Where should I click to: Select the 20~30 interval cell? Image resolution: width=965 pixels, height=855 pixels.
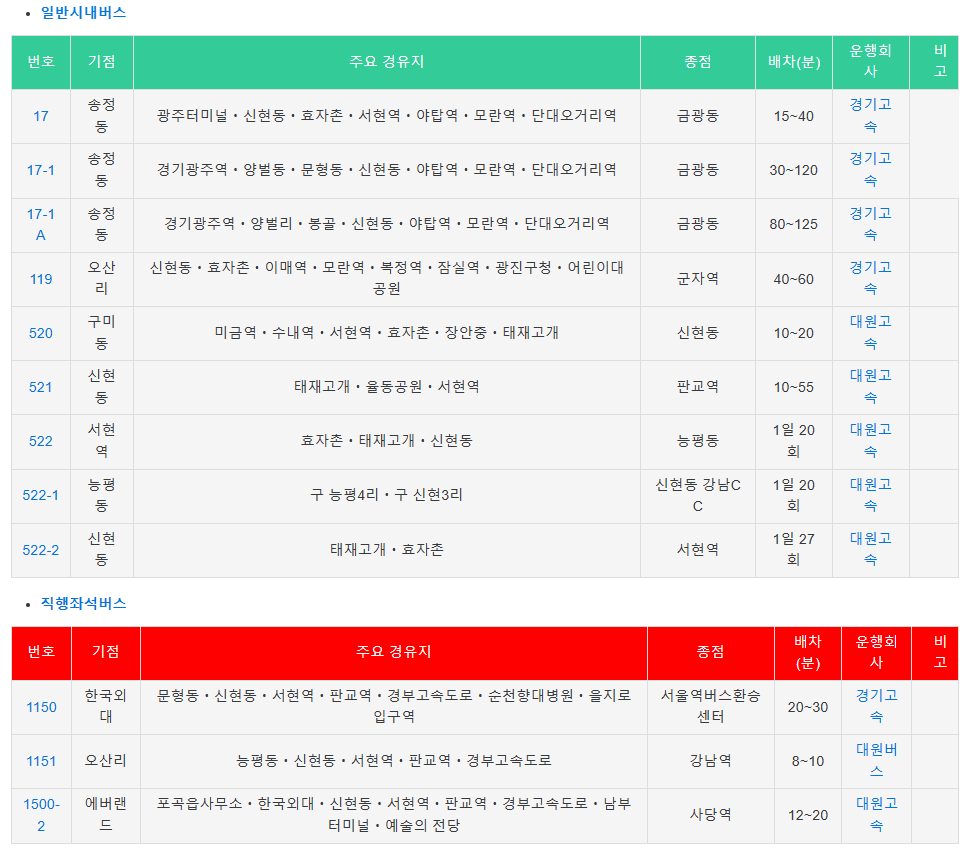pos(807,707)
